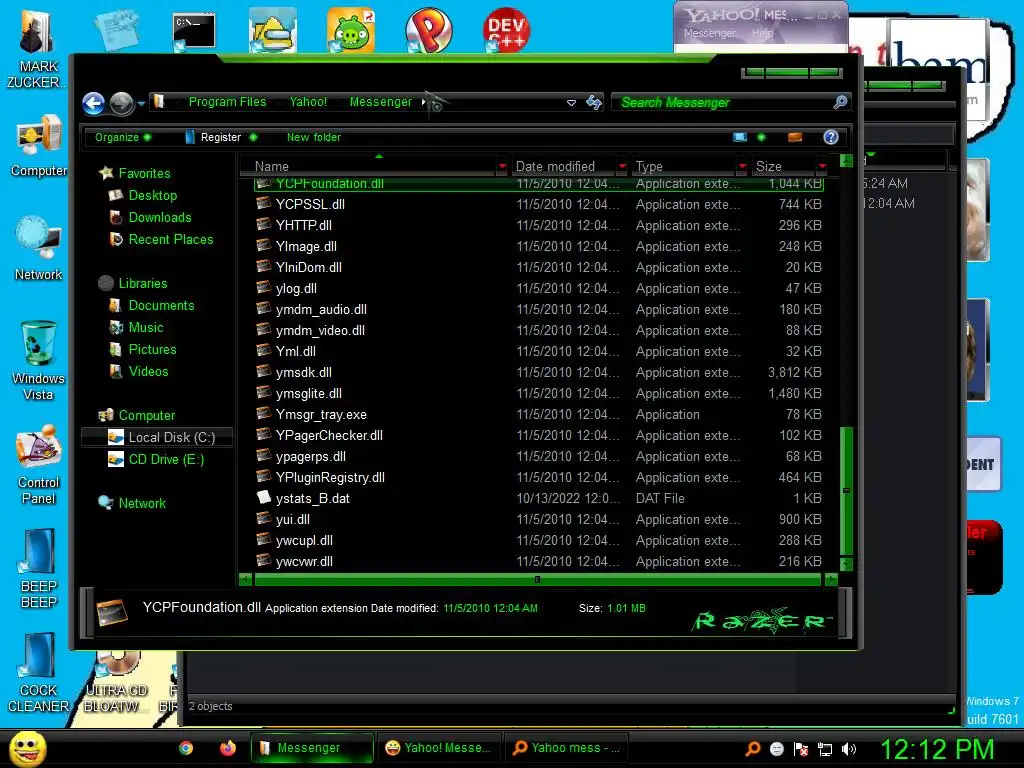Select the Pictures library
This screenshot has height=768, width=1024.
(x=152, y=349)
